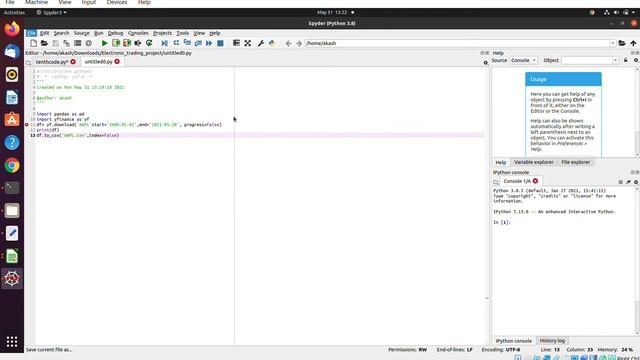Open Editor pane options gear icon
Image resolution: width=640 pixels, height=360 pixels.
485,62
